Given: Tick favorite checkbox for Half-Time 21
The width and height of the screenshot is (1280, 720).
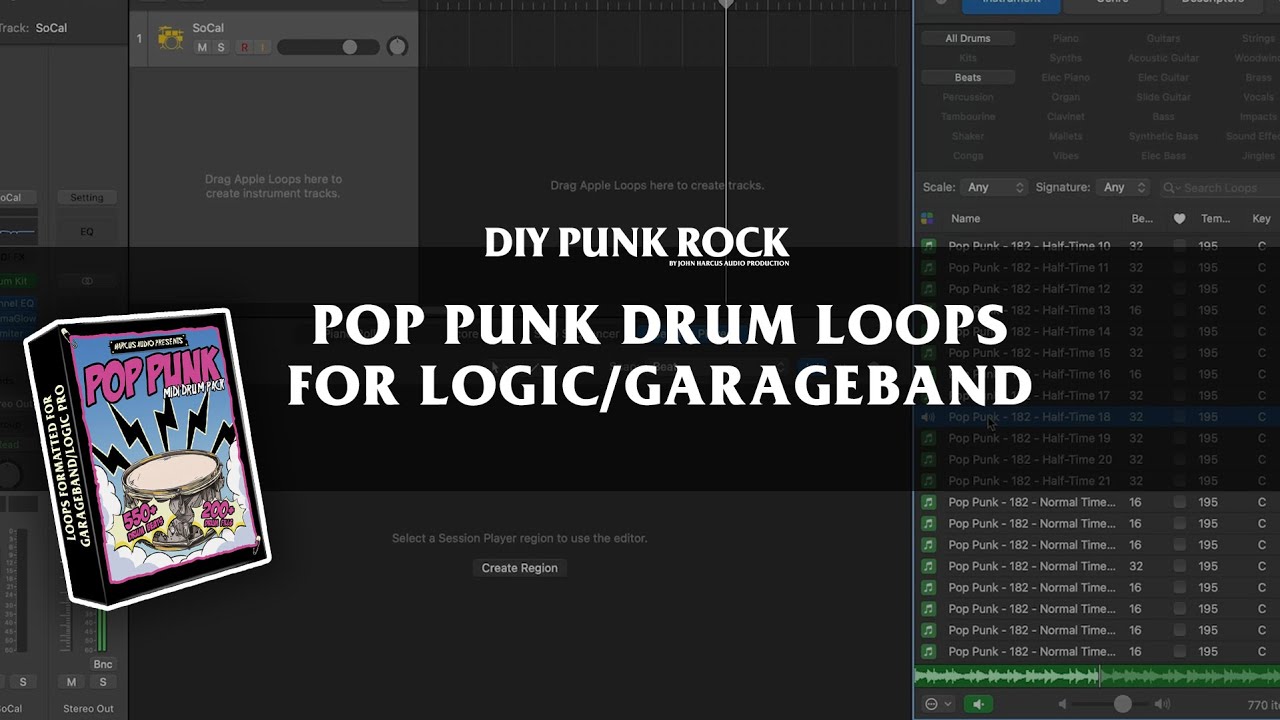Looking at the screenshot, I should 1179,481.
